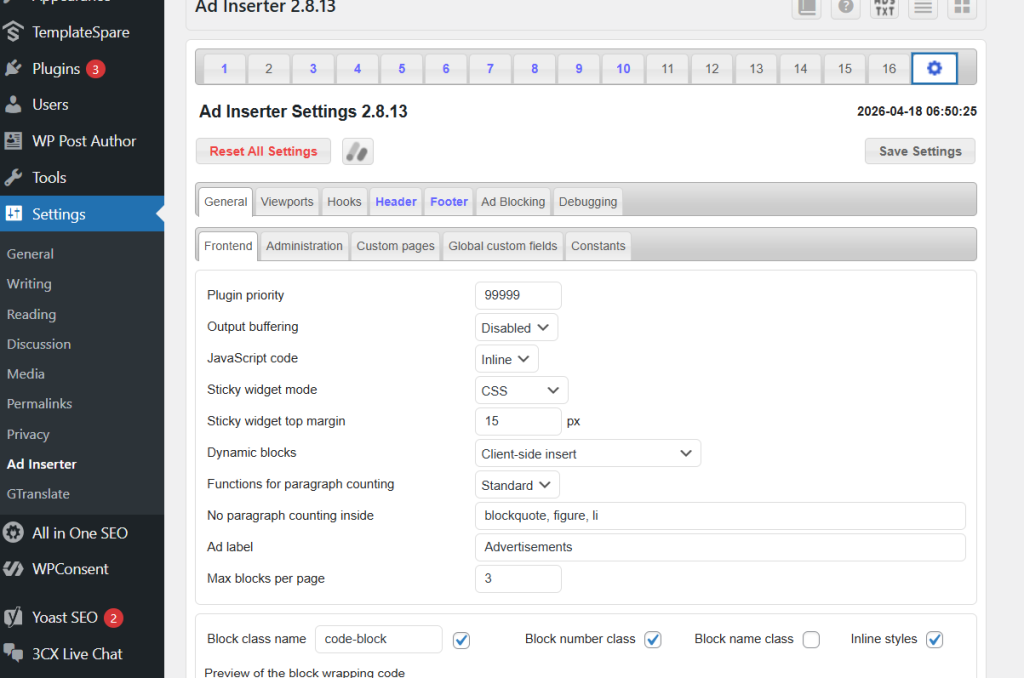The image size is (1024, 678).
Task: Switch to the Viewports tab
Action: (287, 202)
